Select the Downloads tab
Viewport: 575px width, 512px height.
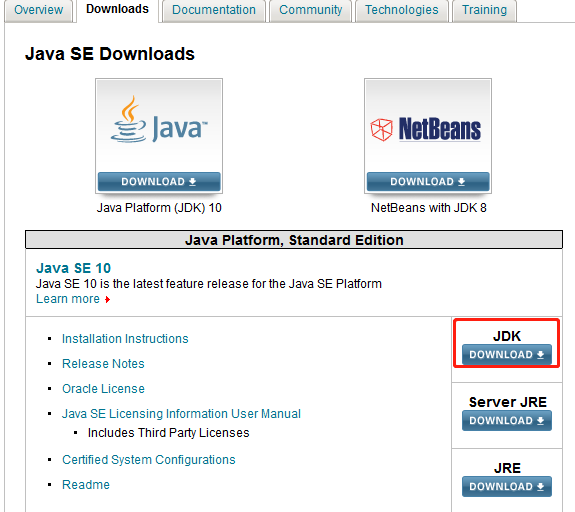117,9
